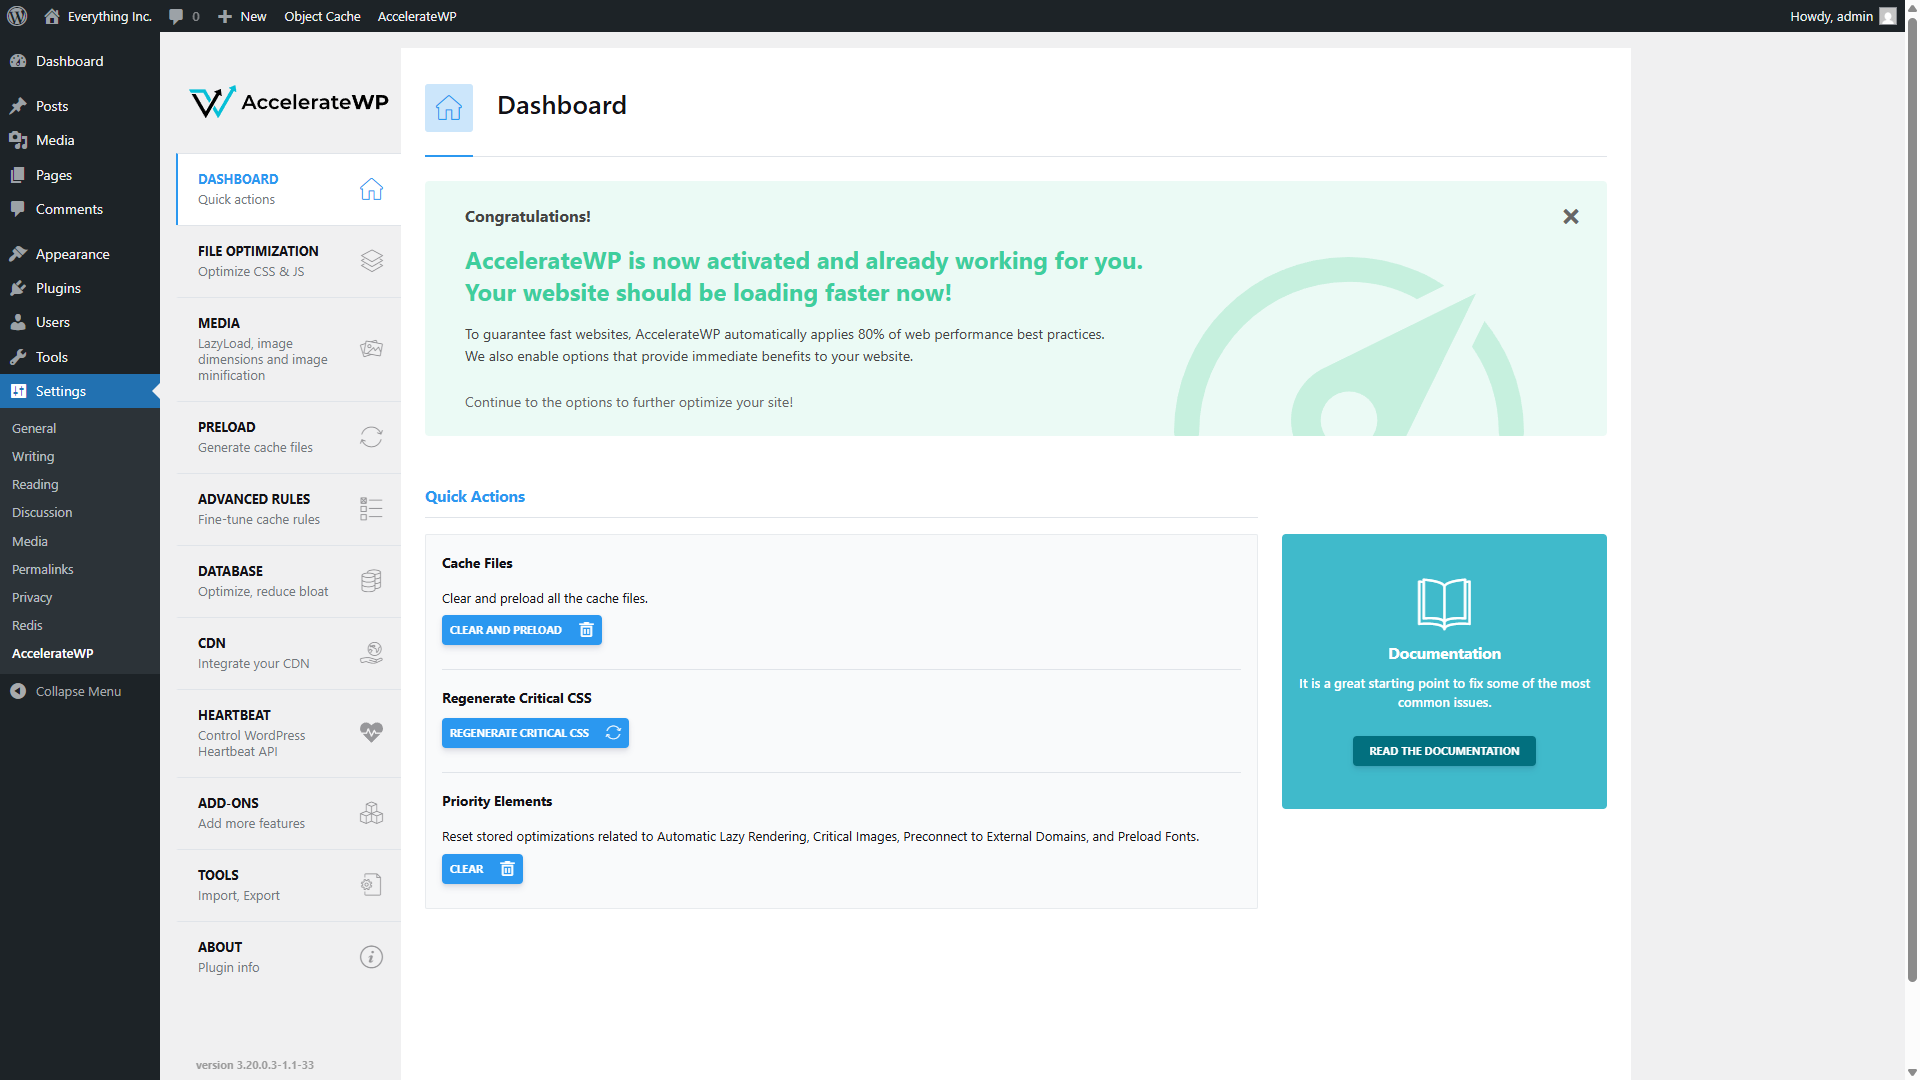The image size is (1920, 1080).
Task: Click the Dashboard home icon in AccelerateWP sidebar
Action: click(371, 189)
